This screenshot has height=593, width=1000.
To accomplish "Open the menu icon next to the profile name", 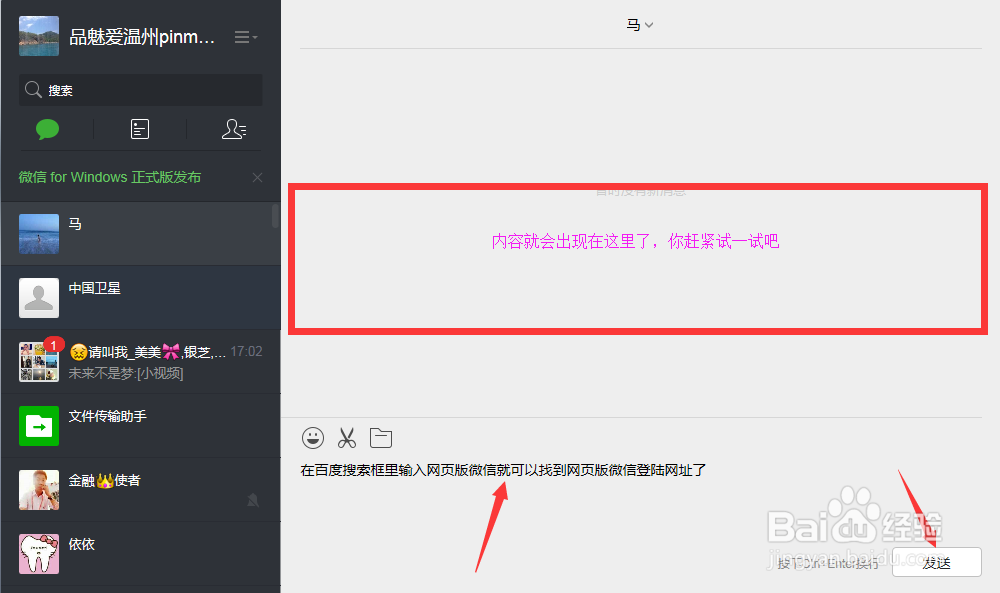I will (246, 37).
